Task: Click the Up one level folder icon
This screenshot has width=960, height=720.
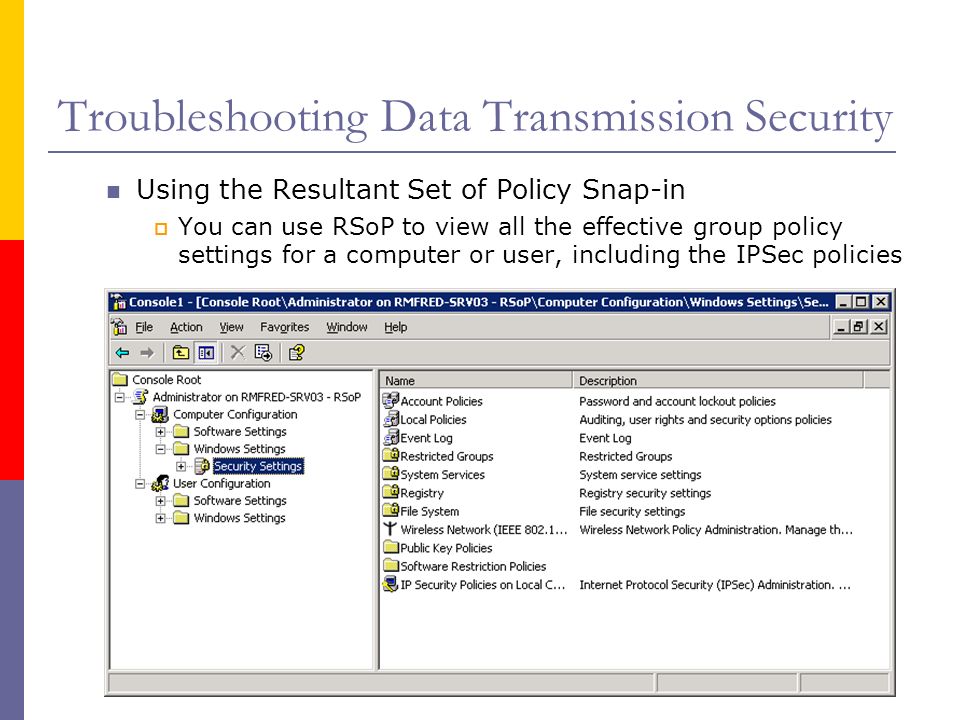Action: (181, 353)
